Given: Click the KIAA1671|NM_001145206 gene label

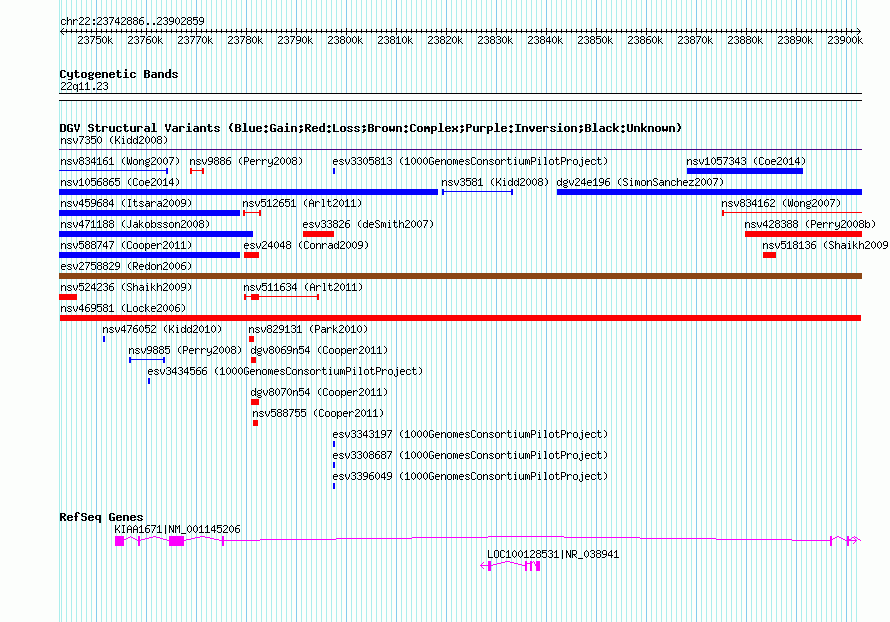Looking at the screenshot, I should pos(177,529).
